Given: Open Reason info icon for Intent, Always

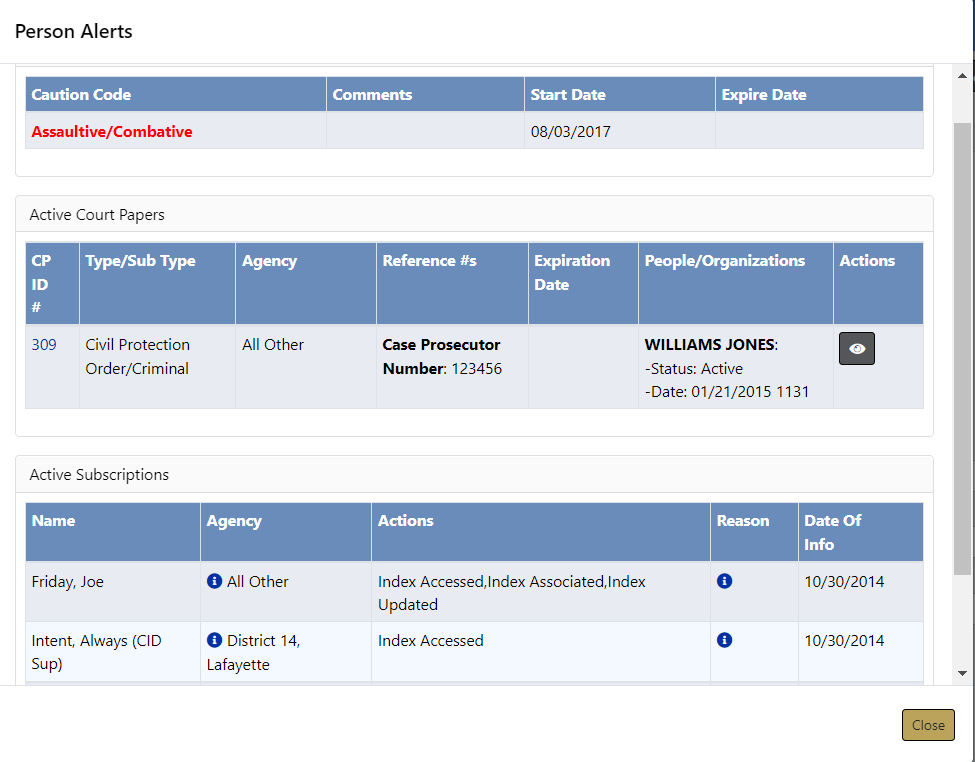Looking at the screenshot, I should (x=725, y=640).
